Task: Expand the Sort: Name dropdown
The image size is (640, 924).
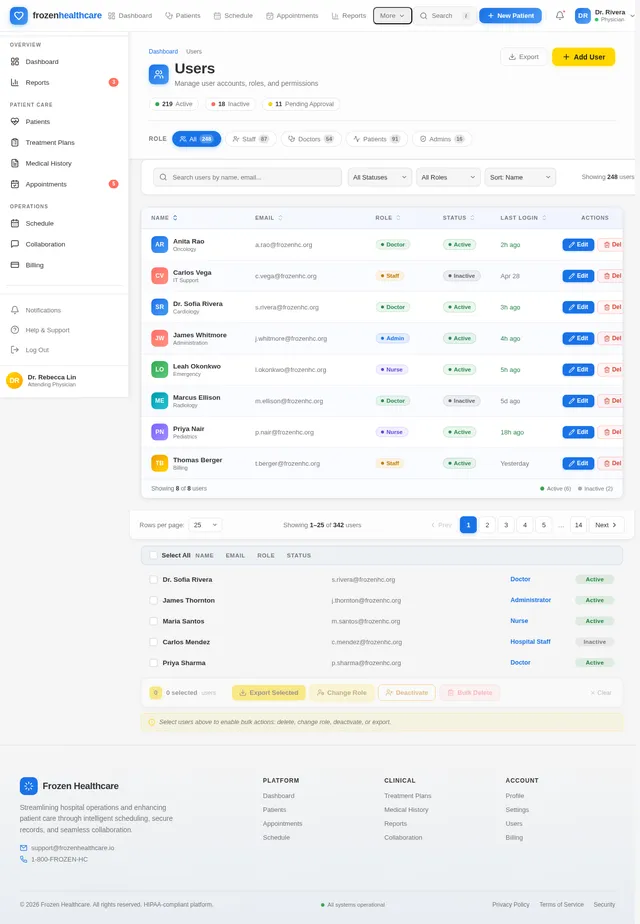Action: coord(520,177)
